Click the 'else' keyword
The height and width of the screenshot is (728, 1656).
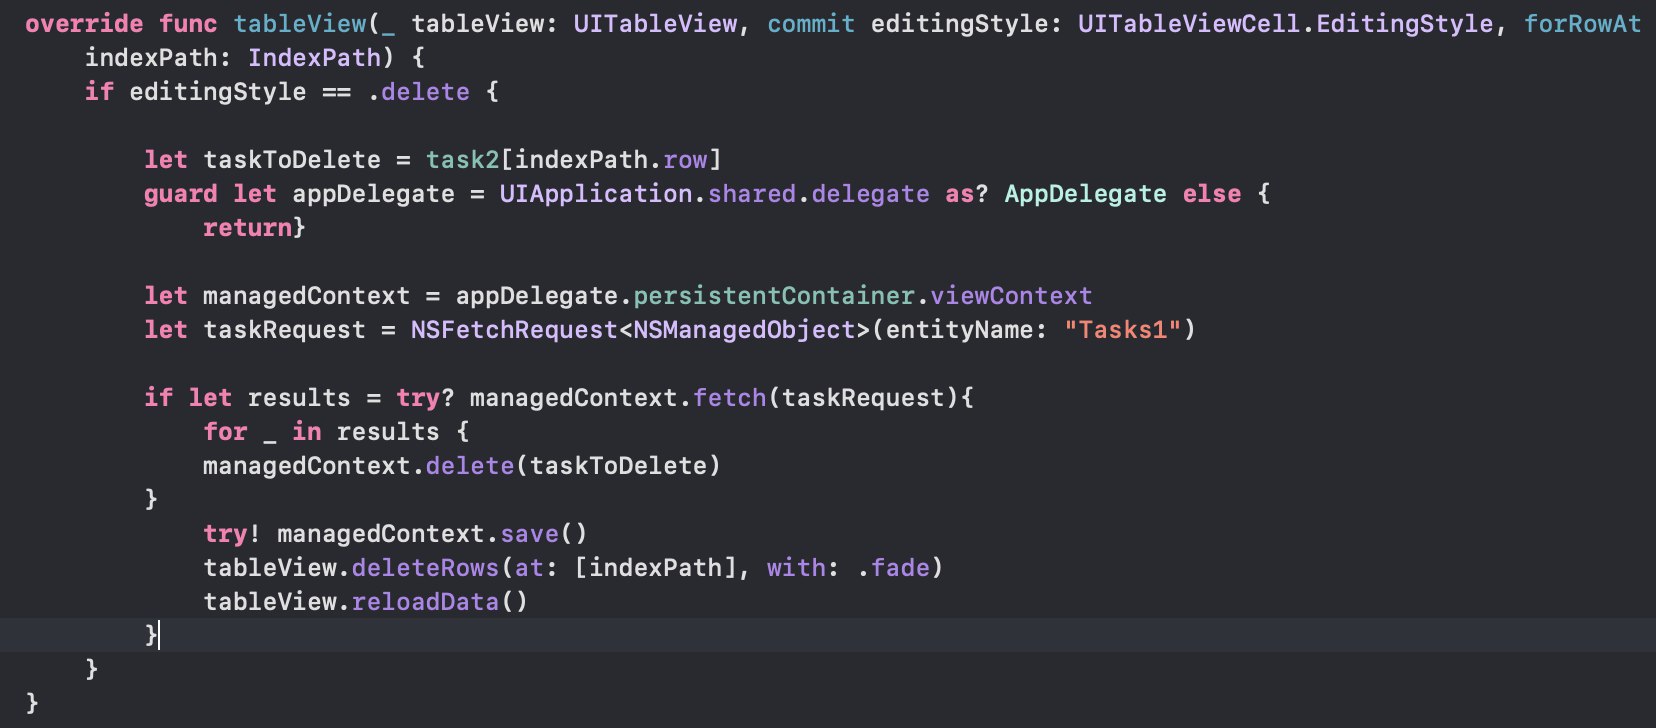1211,193
